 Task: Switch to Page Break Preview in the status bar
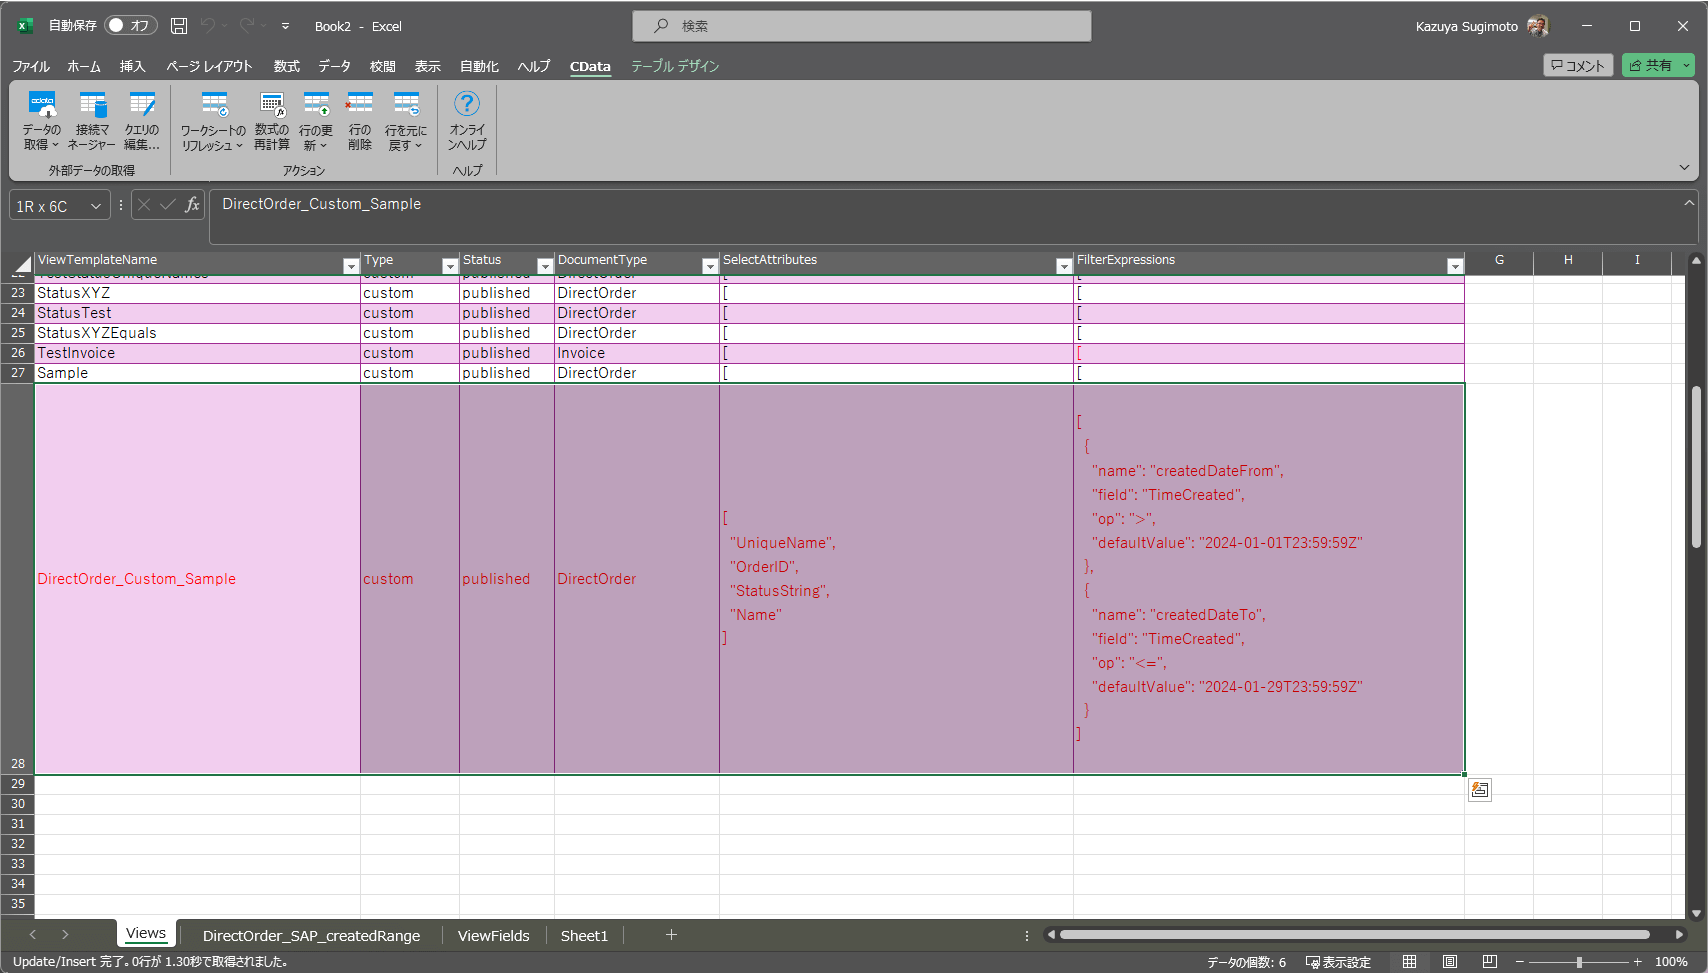point(1490,962)
